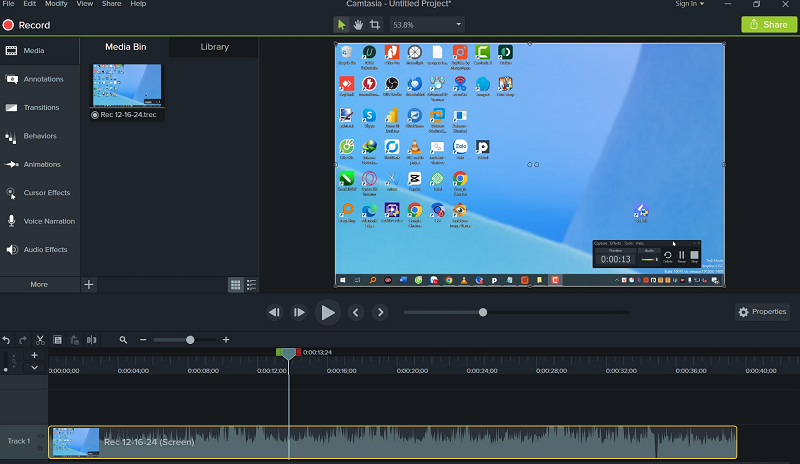Cut selection with the scissors icon

tap(40, 340)
